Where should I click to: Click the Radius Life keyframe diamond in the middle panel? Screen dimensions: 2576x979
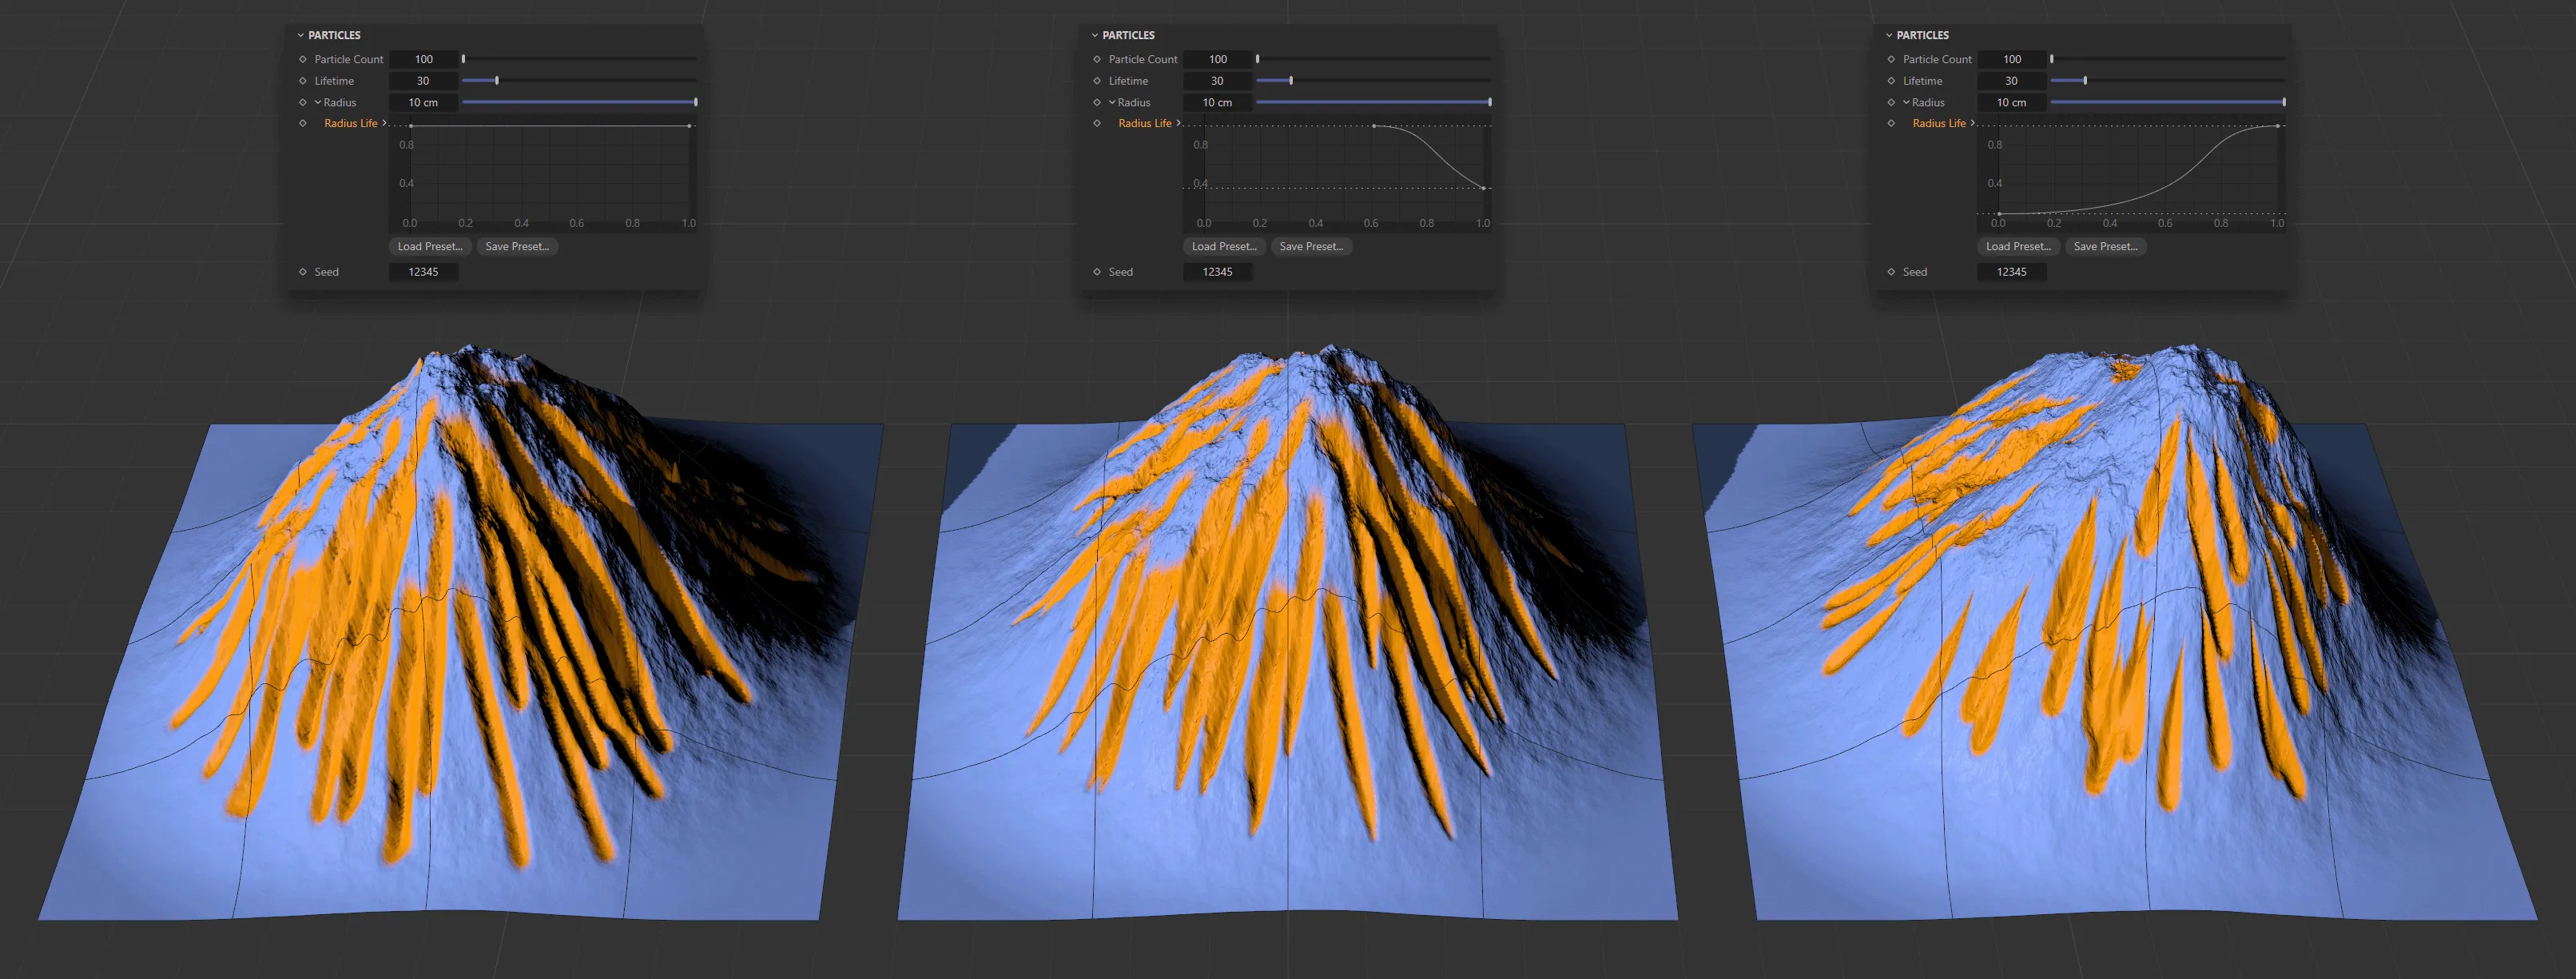(x=1096, y=123)
